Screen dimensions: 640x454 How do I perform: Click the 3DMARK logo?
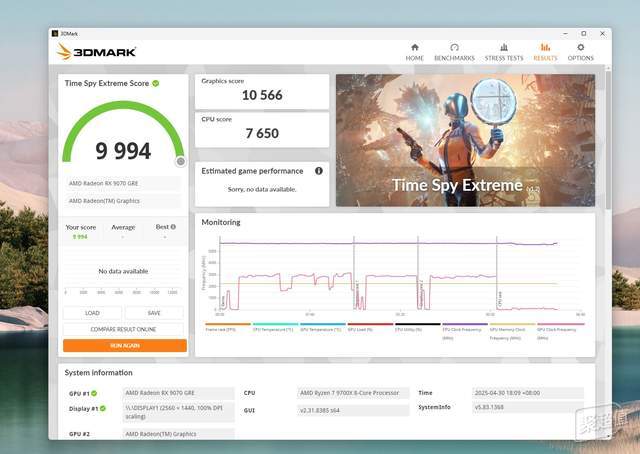96,52
